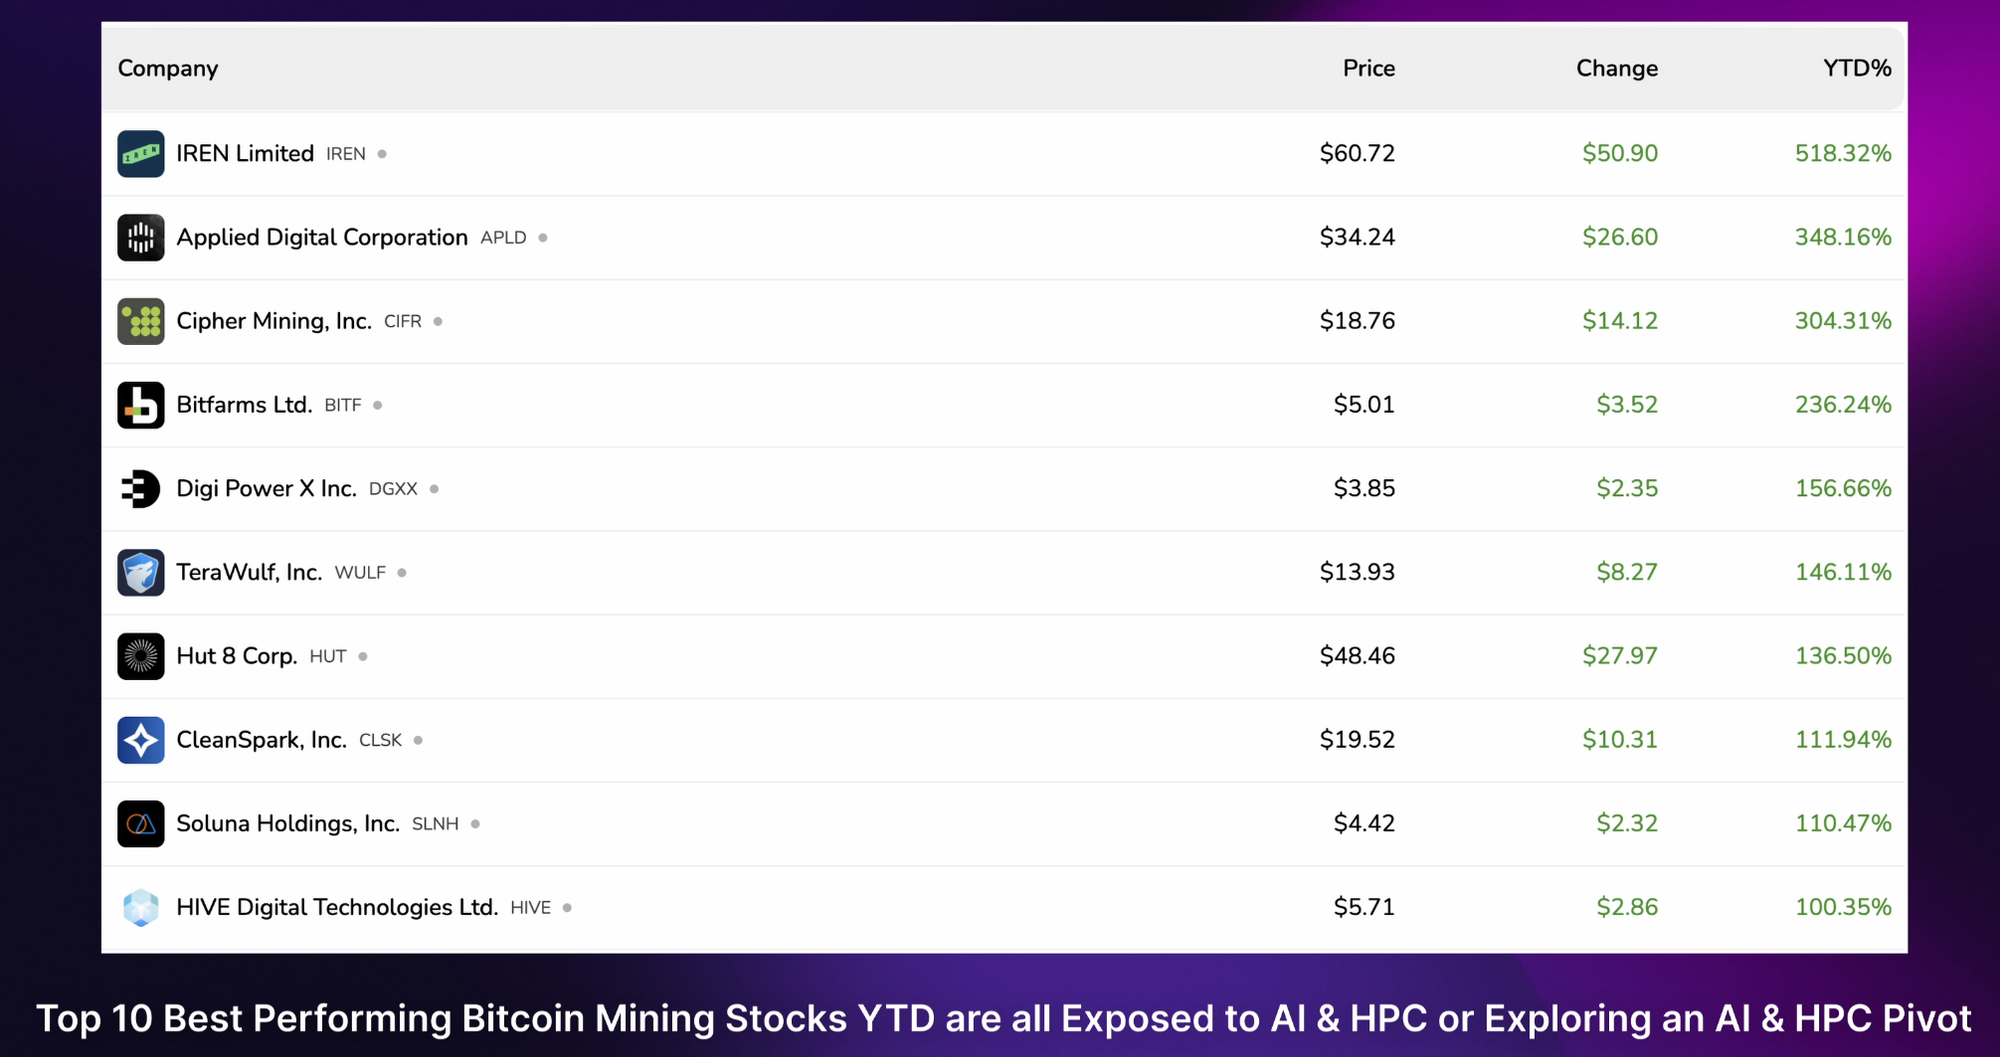Click the Bitfarms Ltd. logo icon
This screenshot has width=2000, height=1057.
141,405
